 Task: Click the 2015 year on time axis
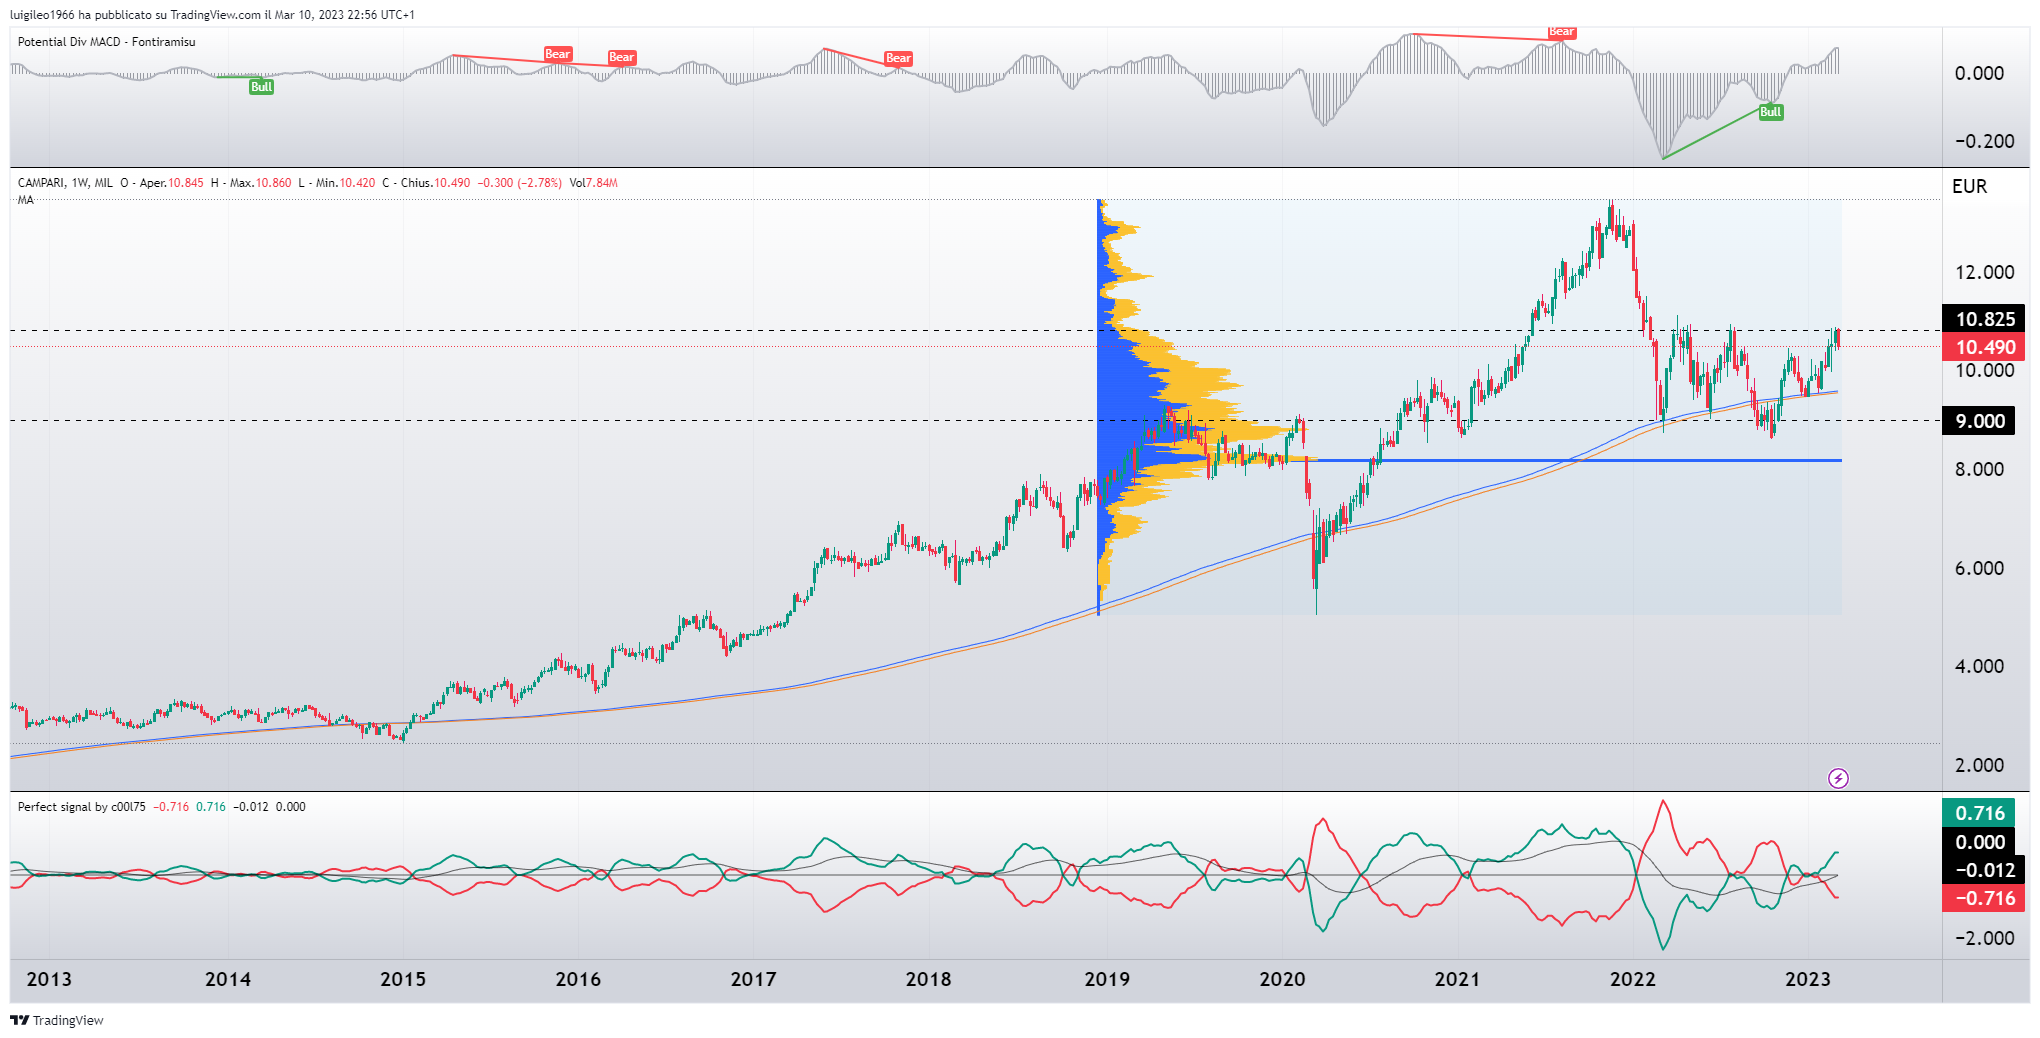pyautogui.click(x=403, y=979)
